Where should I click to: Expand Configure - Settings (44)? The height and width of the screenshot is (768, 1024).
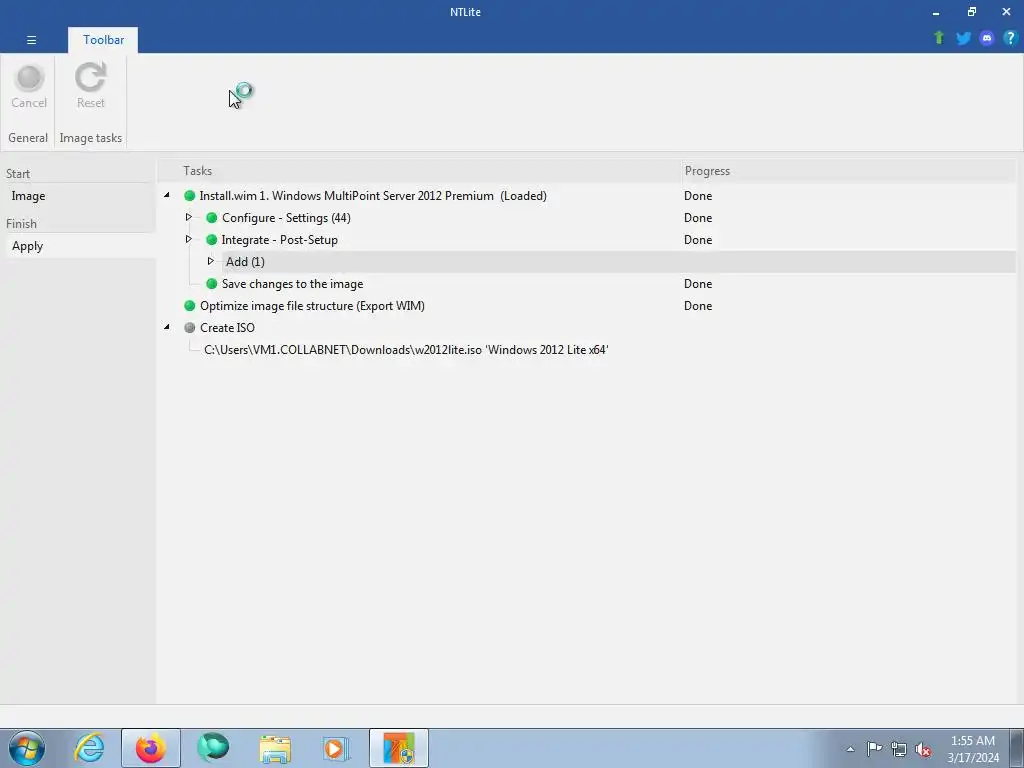coord(188,217)
